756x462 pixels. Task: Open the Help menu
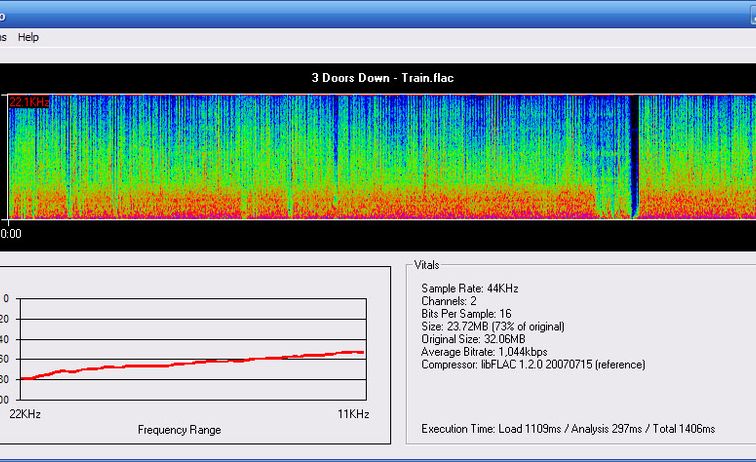pyautogui.click(x=28, y=37)
